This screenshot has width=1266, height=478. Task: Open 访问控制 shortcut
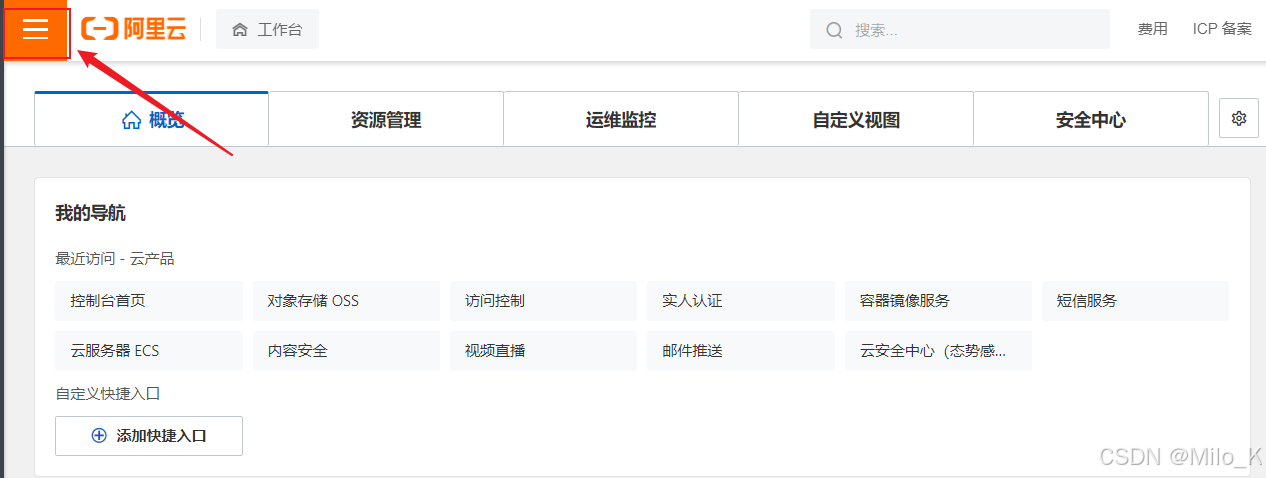tap(543, 301)
